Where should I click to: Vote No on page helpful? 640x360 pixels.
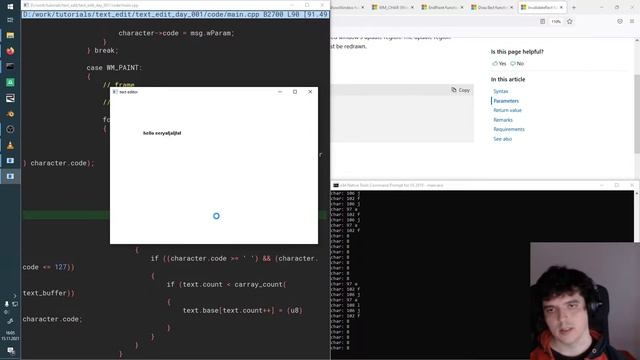517,64
